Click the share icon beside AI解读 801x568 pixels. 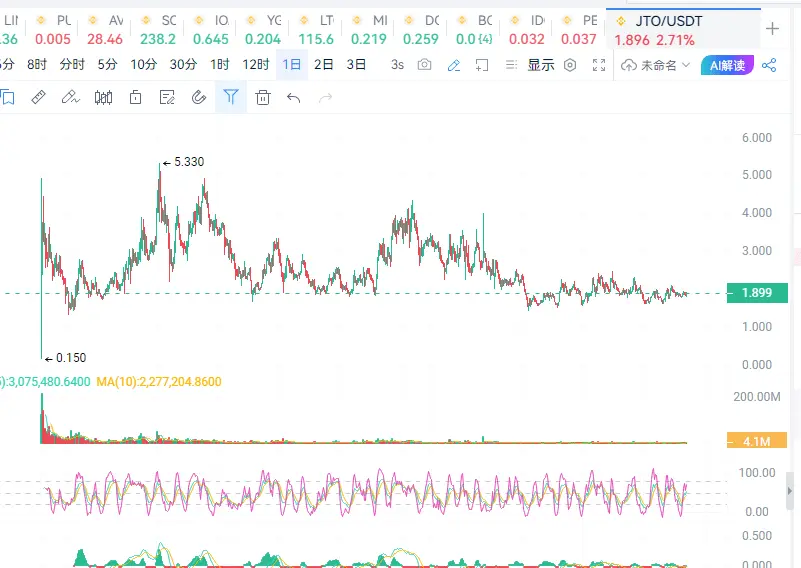pos(769,65)
